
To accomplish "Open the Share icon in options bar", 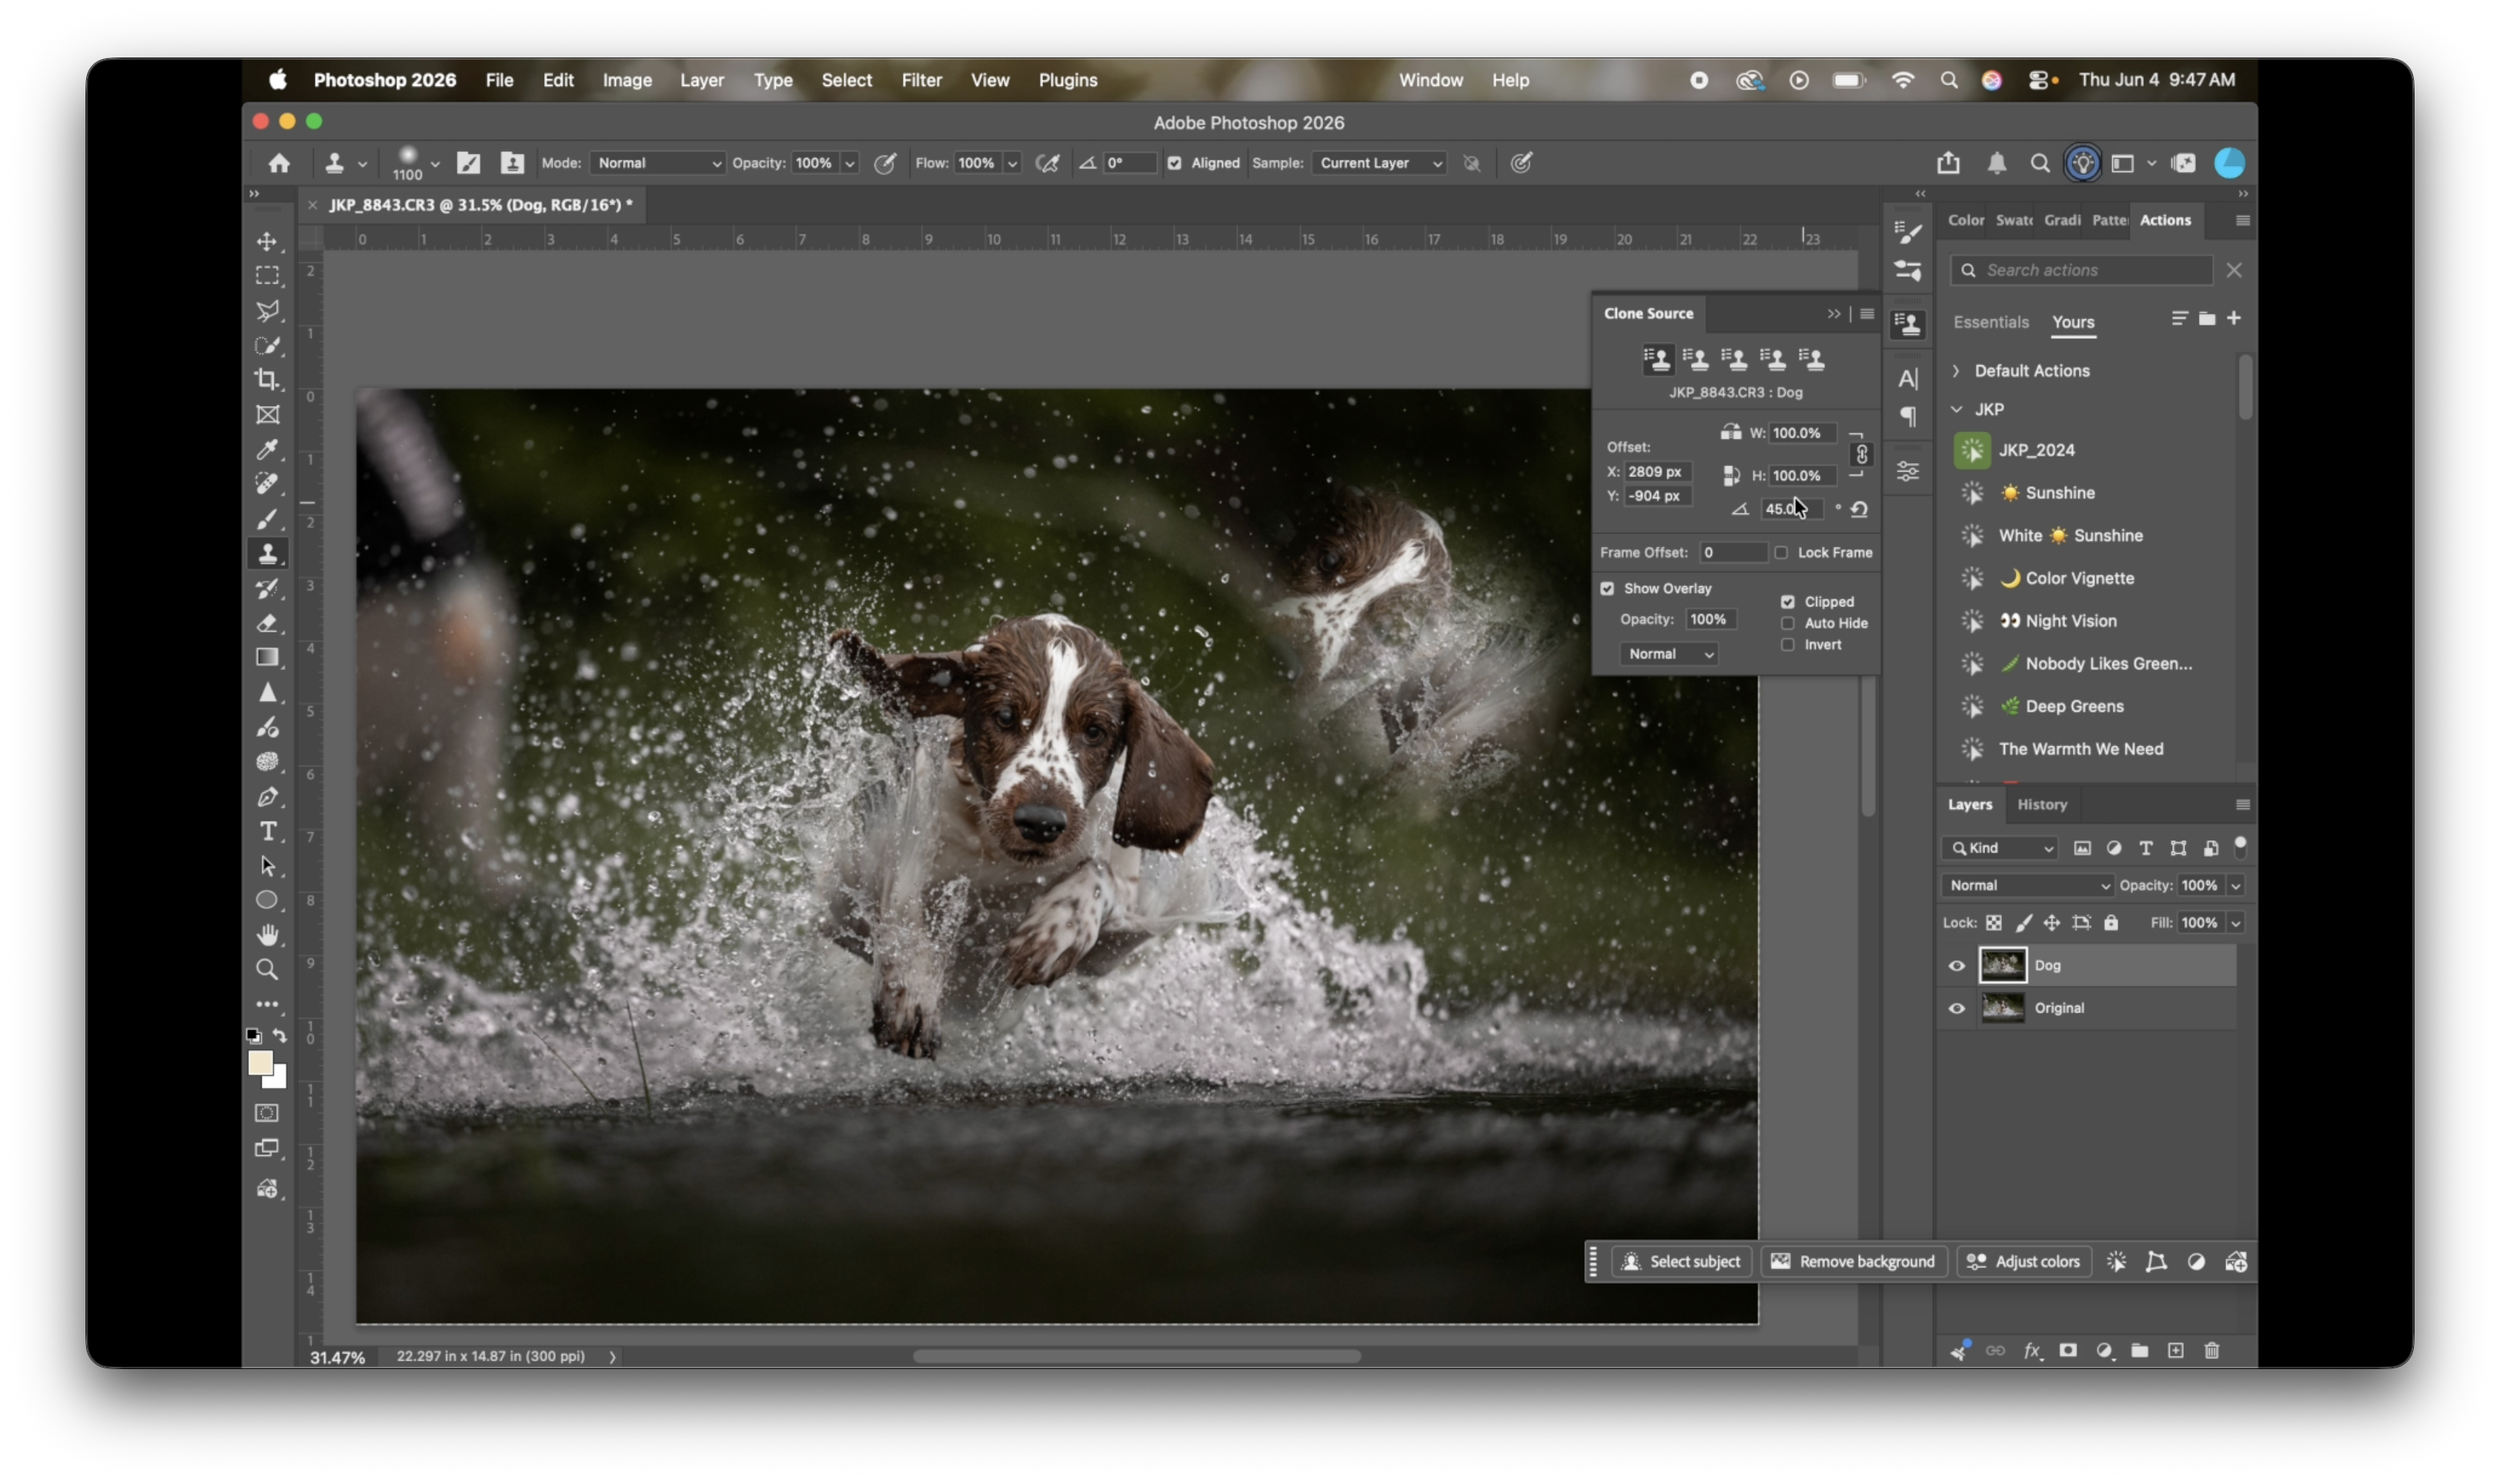I will pyautogui.click(x=1948, y=163).
